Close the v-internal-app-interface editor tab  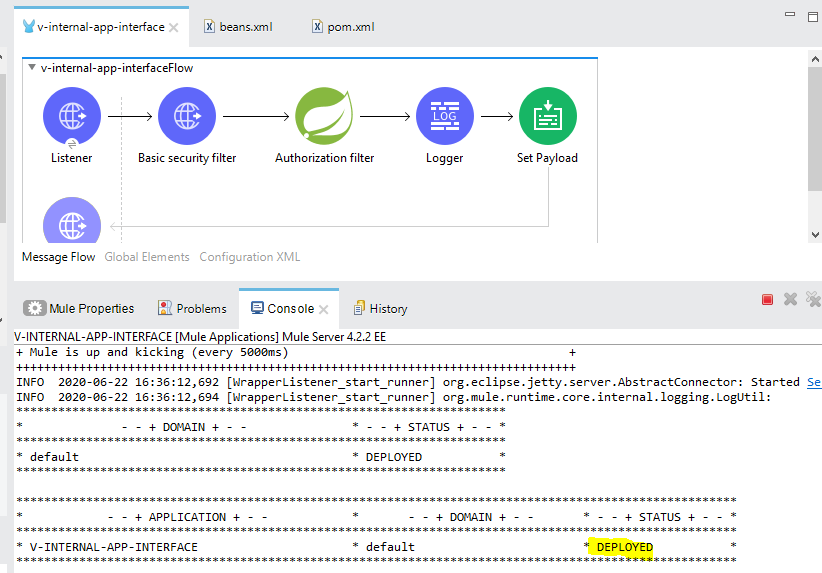pos(174,27)
